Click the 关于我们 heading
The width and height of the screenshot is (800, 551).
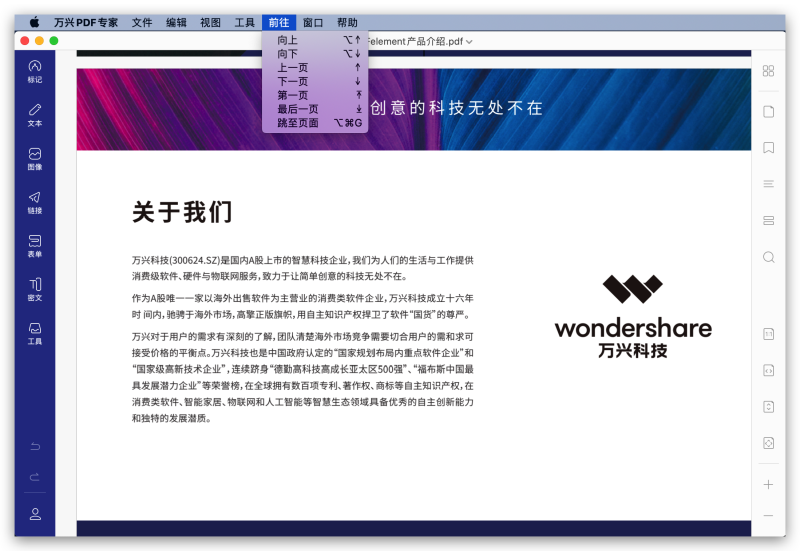pyautogui.click(x=182, y=212)
